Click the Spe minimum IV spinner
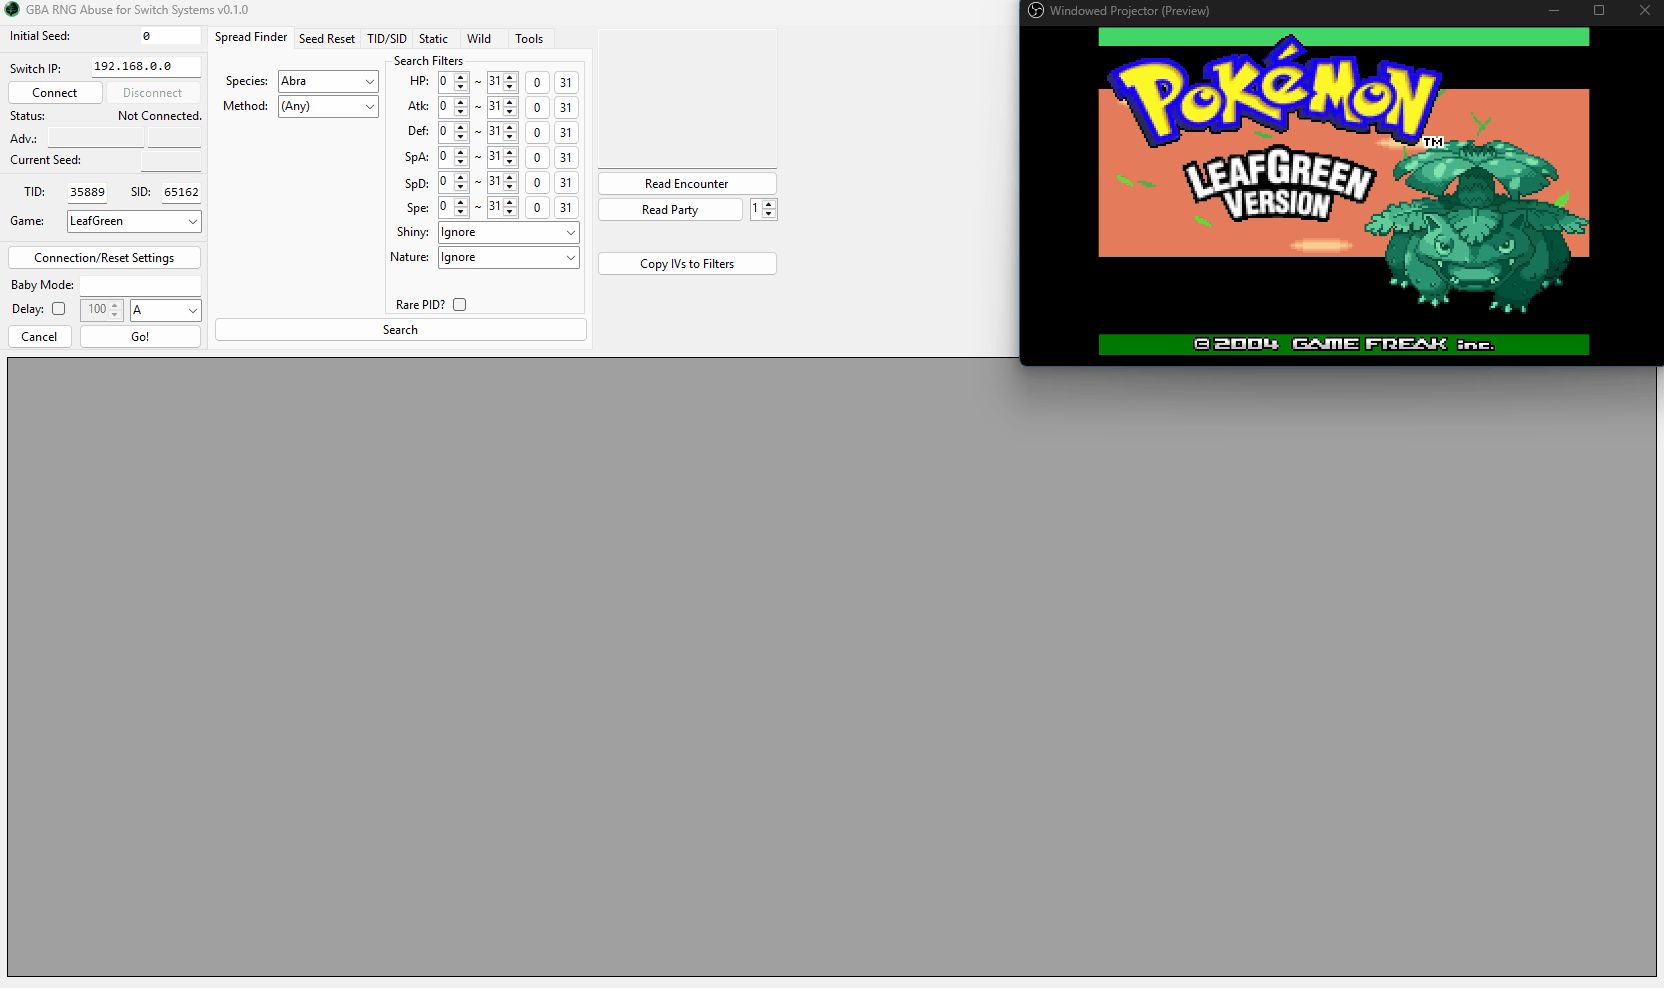The image size is (1664, 988). coord(454,207)
